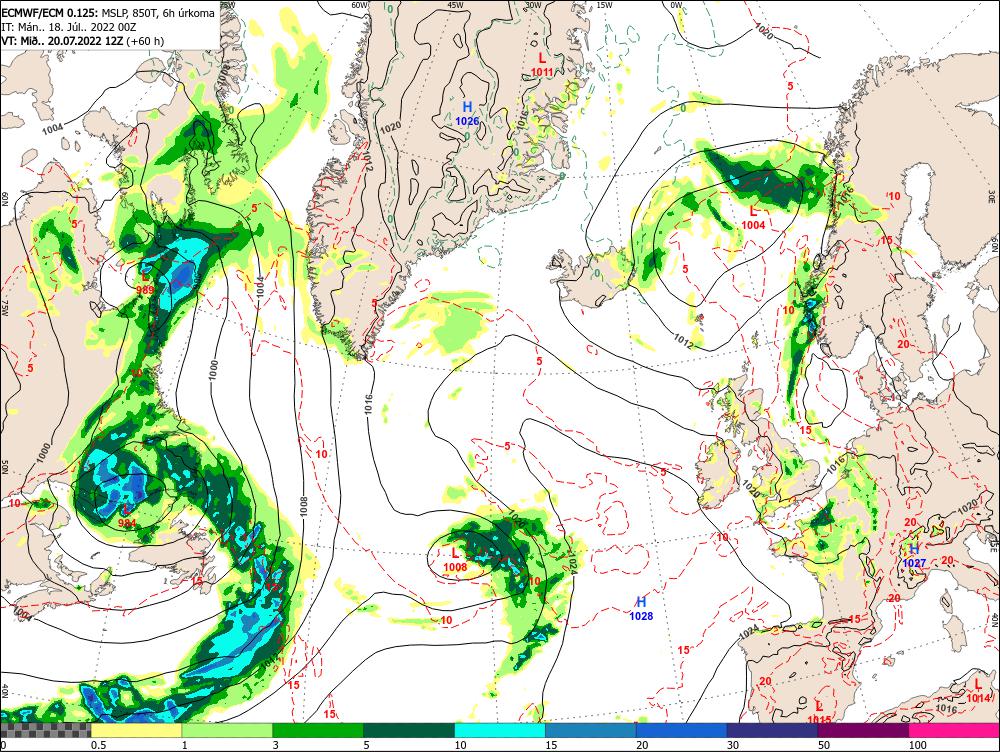
Task: Click the low labeled L 1011 over northeast Greenland
Action: (x=542, y=64)
